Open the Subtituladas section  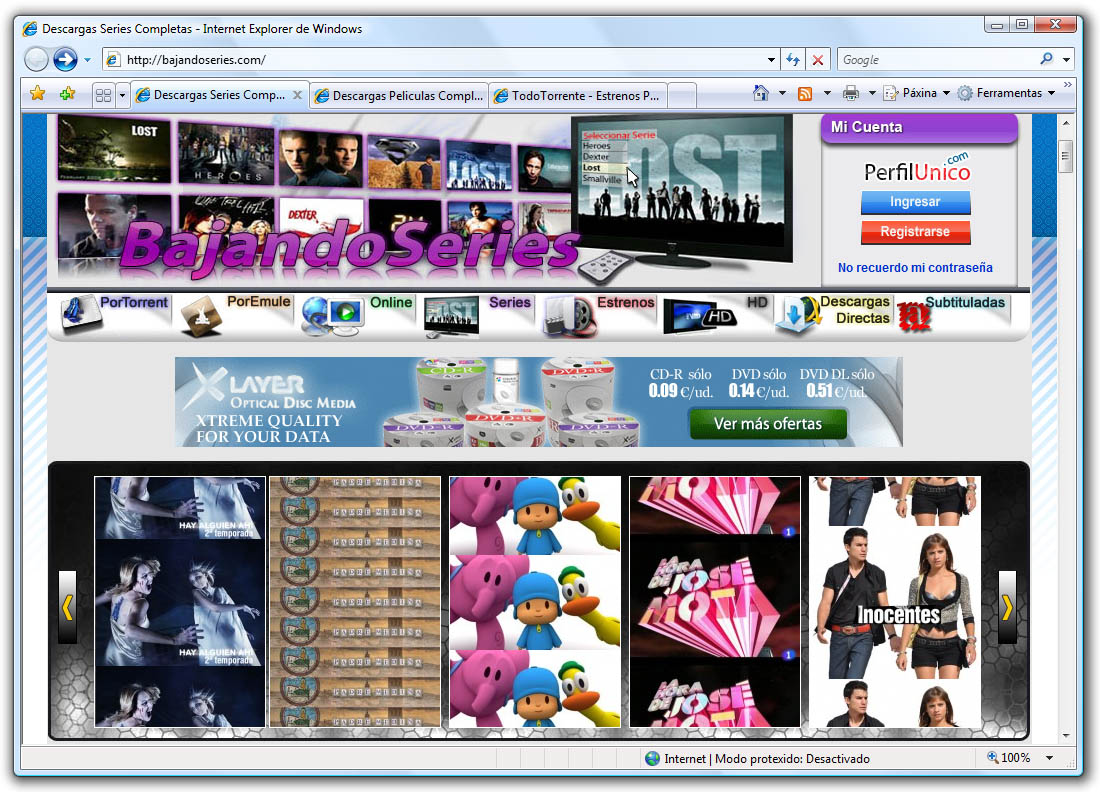point(952,314)
